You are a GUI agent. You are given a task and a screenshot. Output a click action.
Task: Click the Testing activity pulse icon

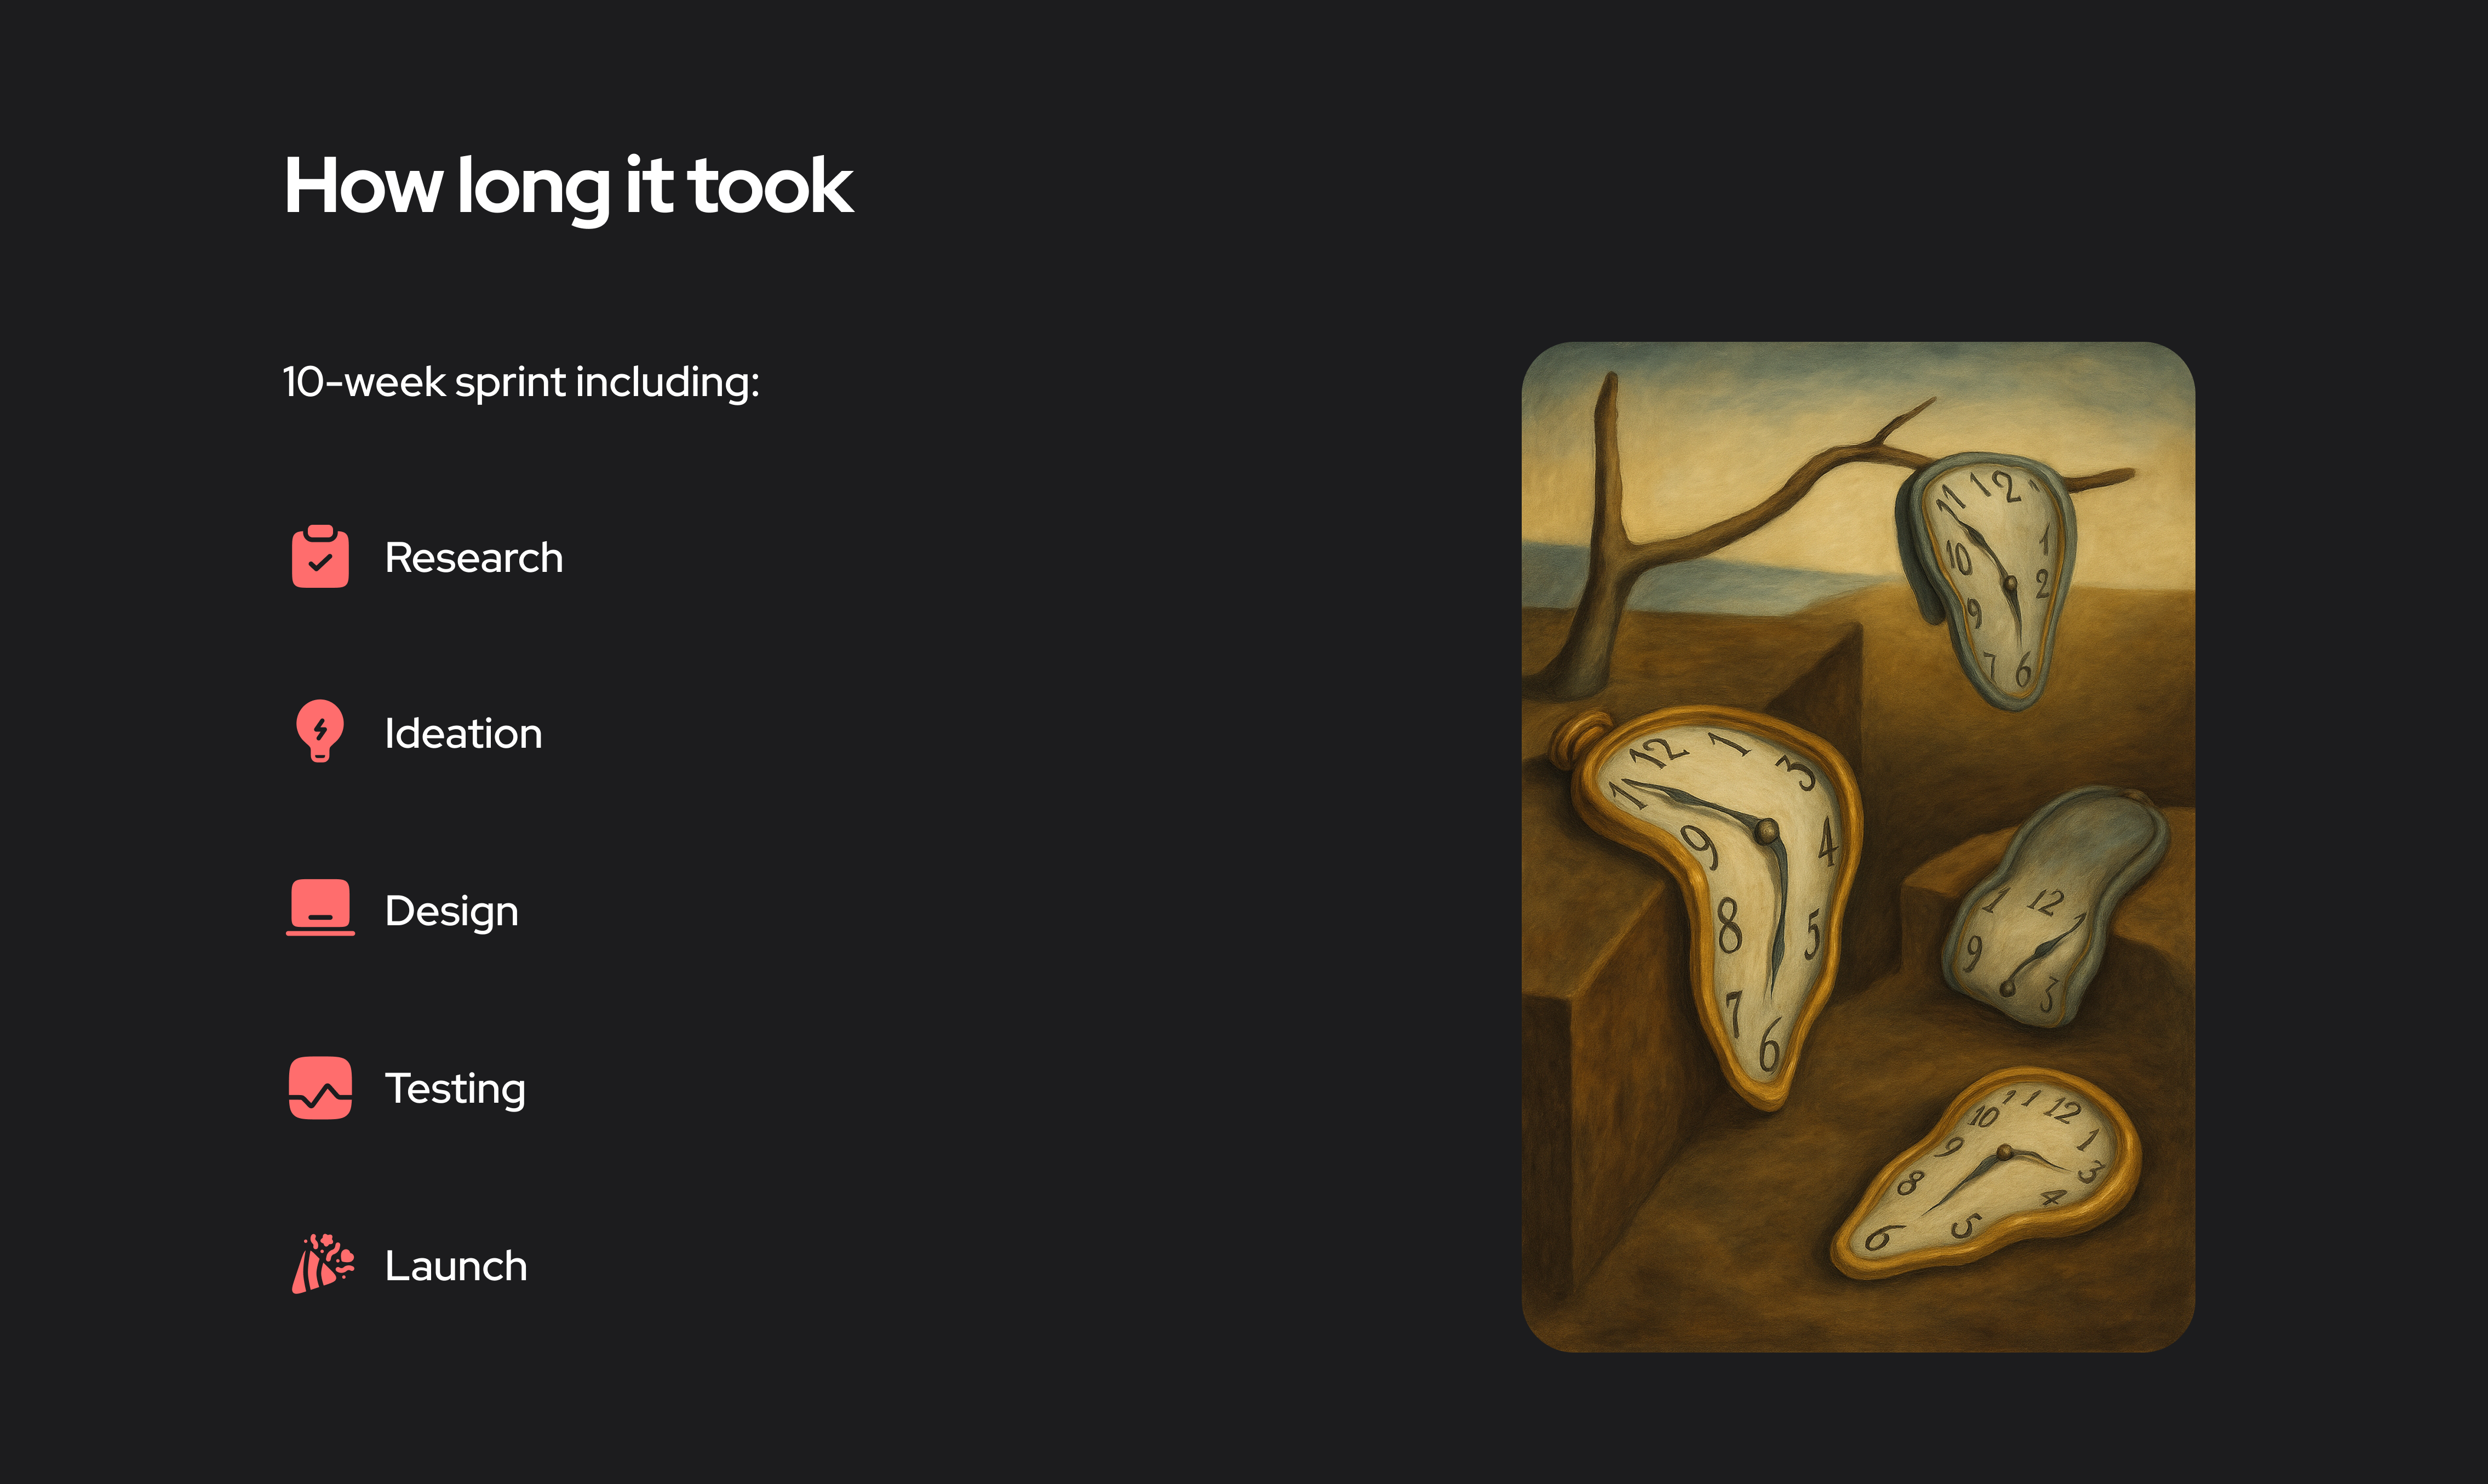point(320,1088)
